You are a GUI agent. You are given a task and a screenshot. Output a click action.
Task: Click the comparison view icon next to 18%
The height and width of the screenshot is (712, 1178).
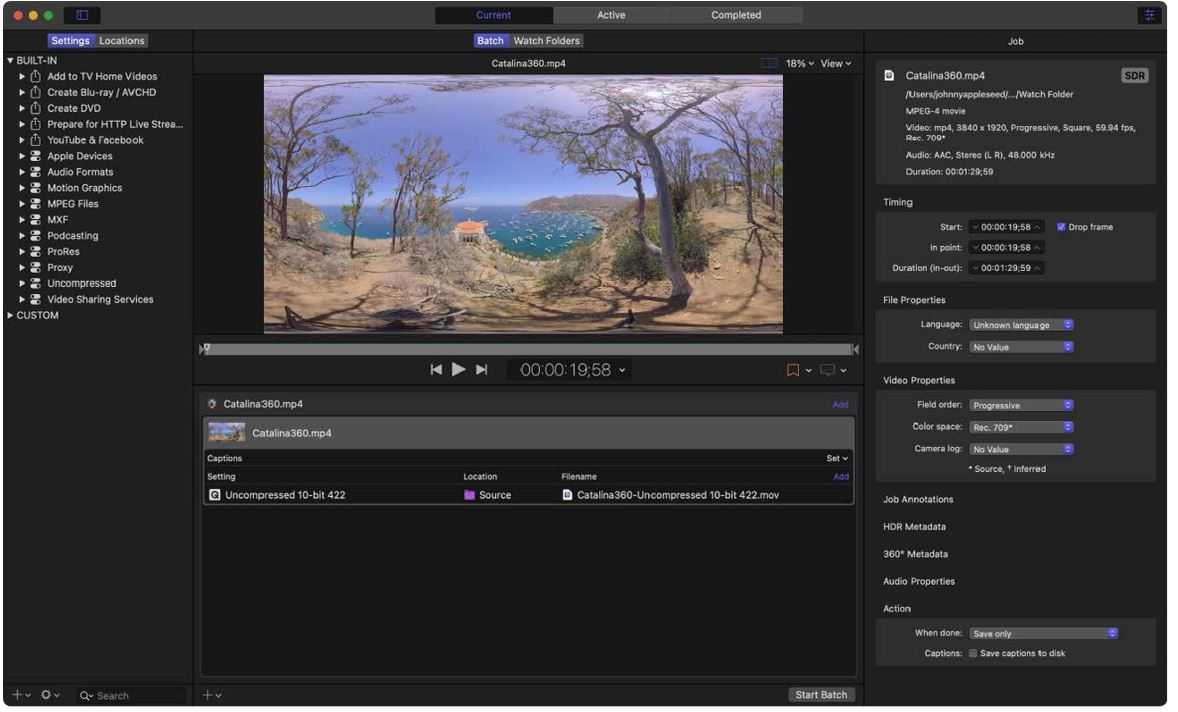coord(769,63)
